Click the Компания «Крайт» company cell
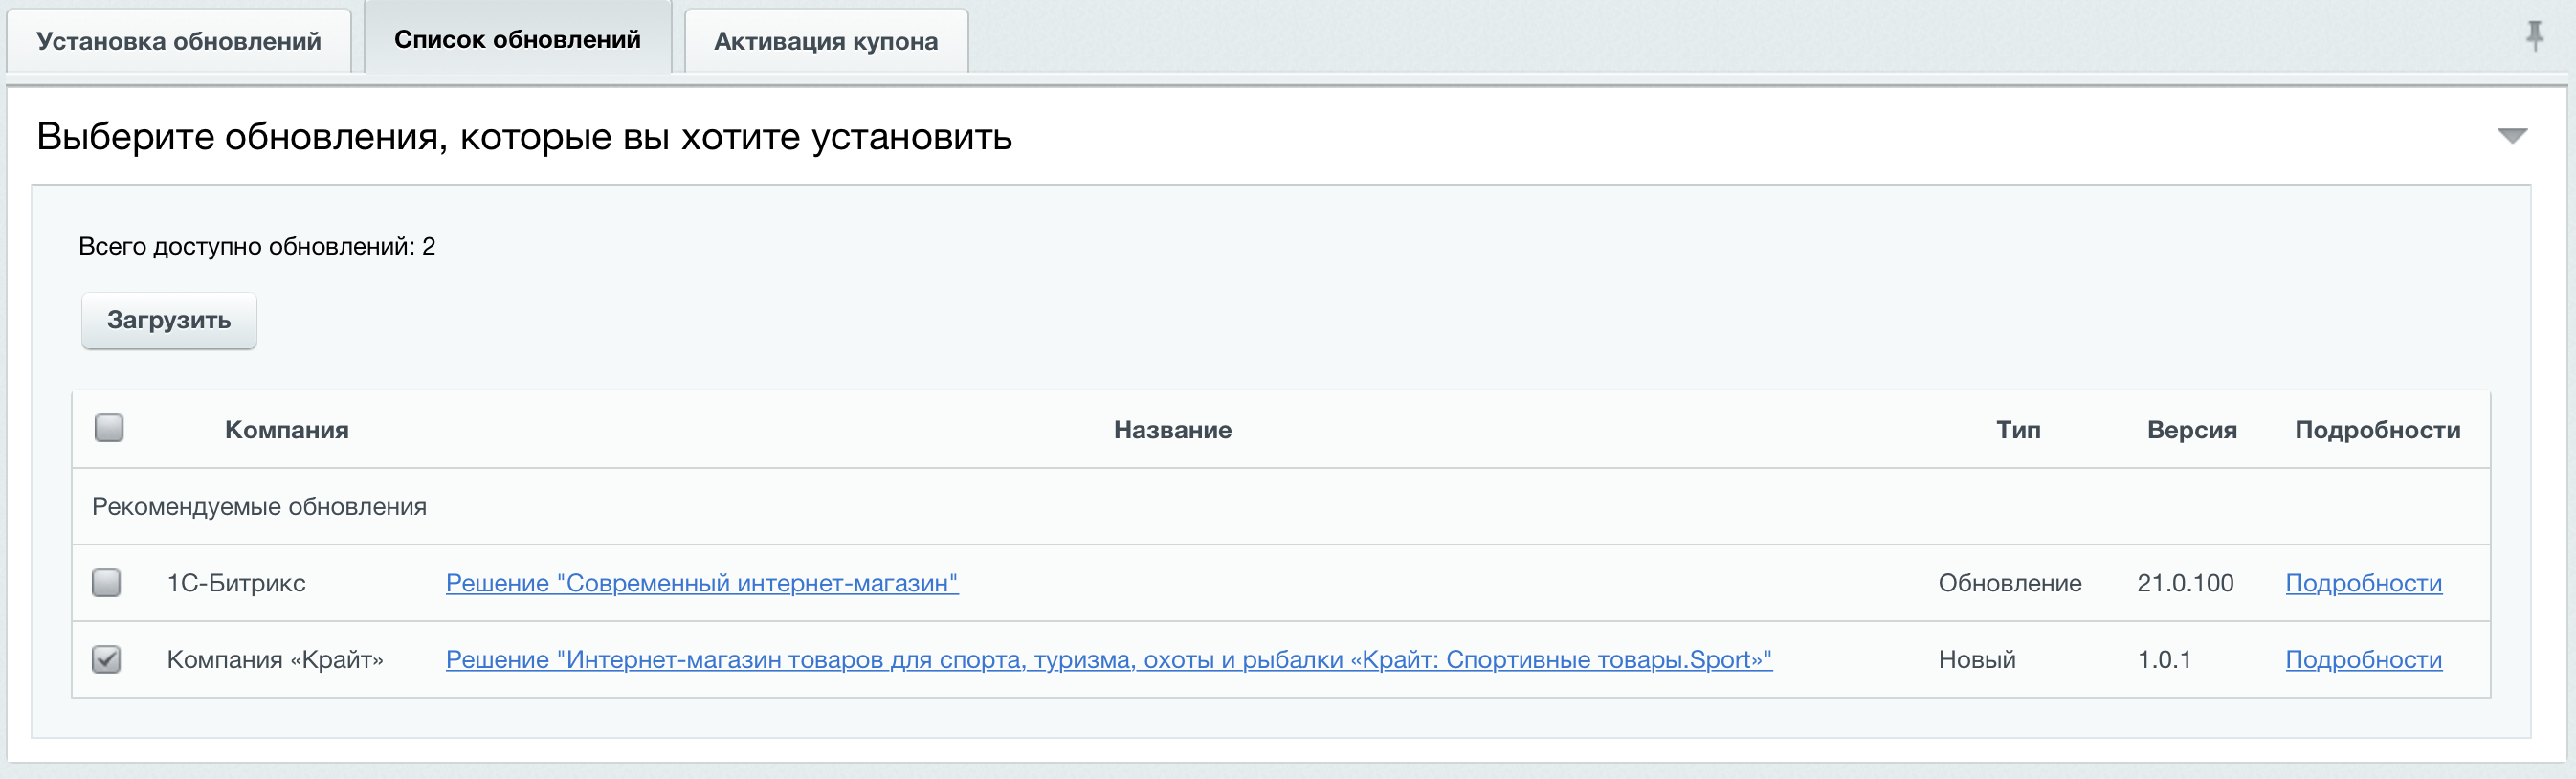 (x=275, y=660)
